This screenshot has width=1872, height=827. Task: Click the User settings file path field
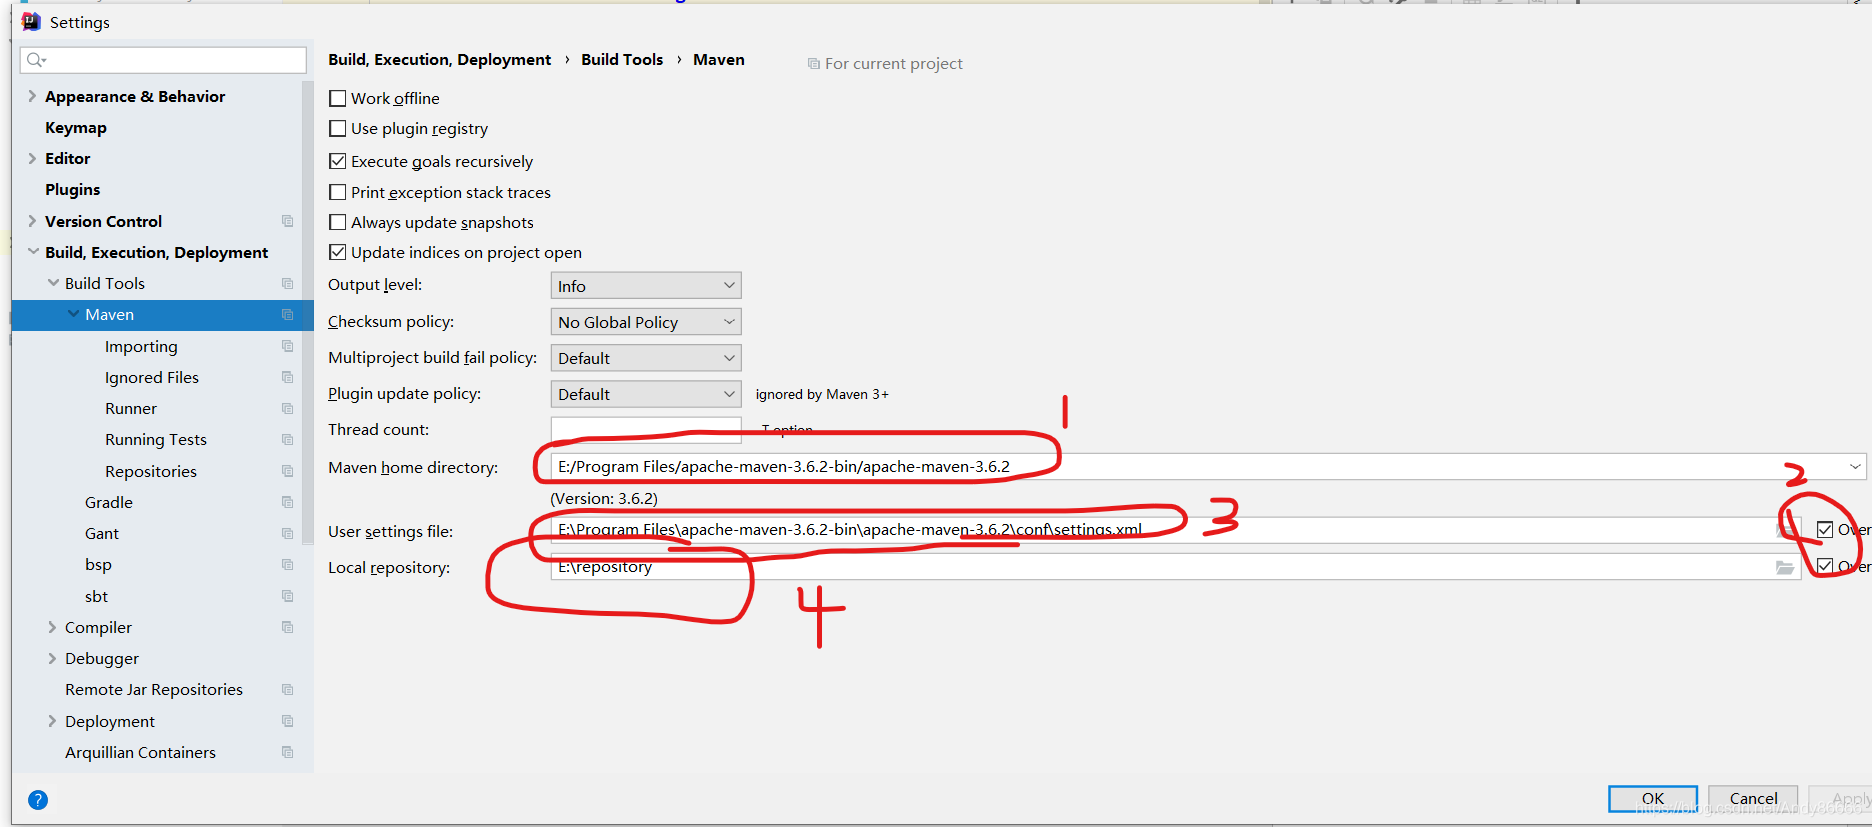coord(1175,530)
